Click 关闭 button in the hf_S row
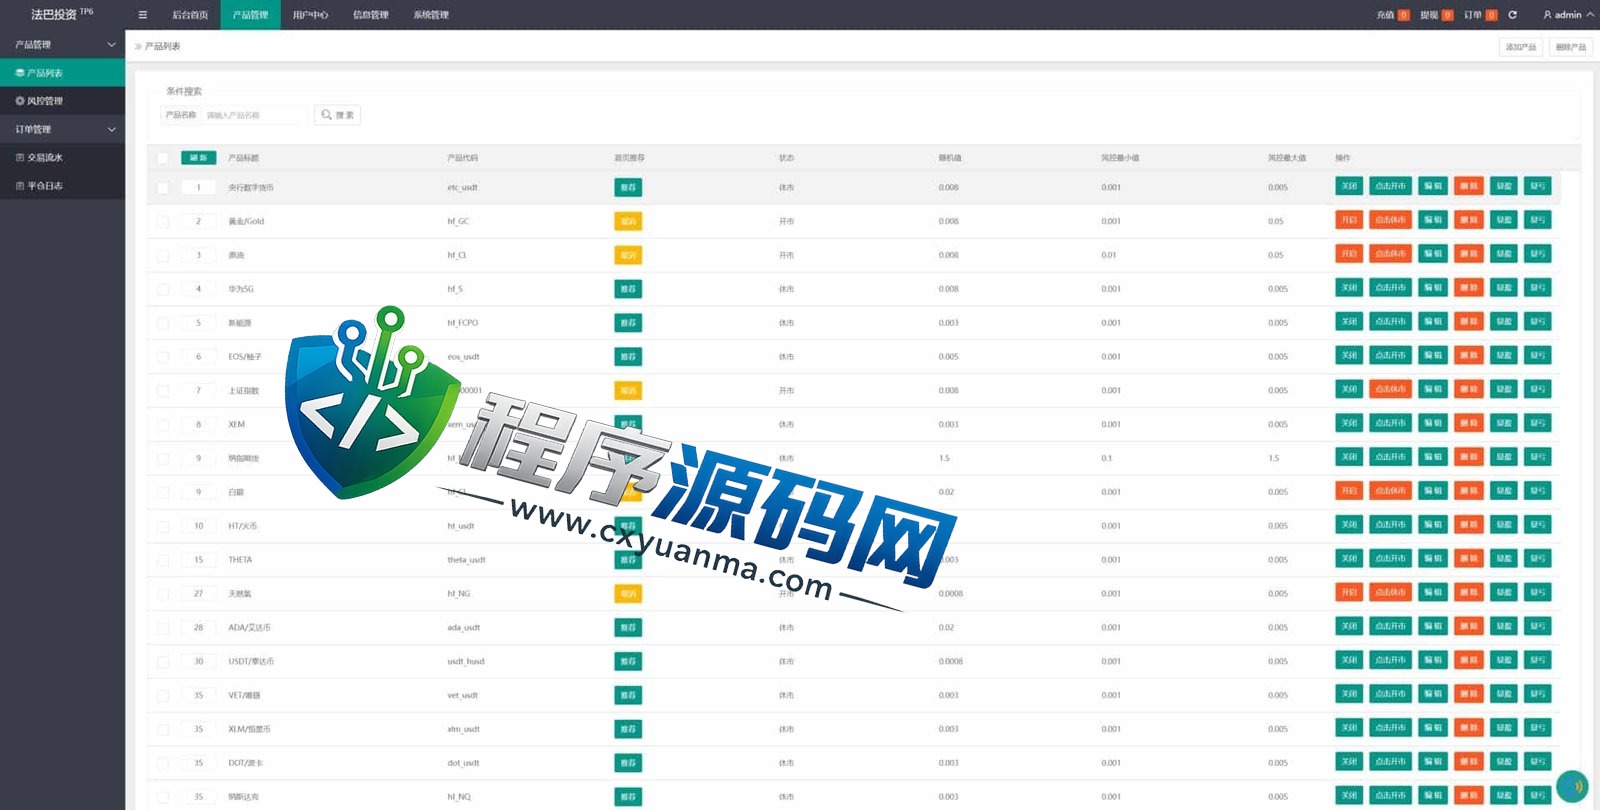The image size is (1600, 810). click(x=1349, y=288)
